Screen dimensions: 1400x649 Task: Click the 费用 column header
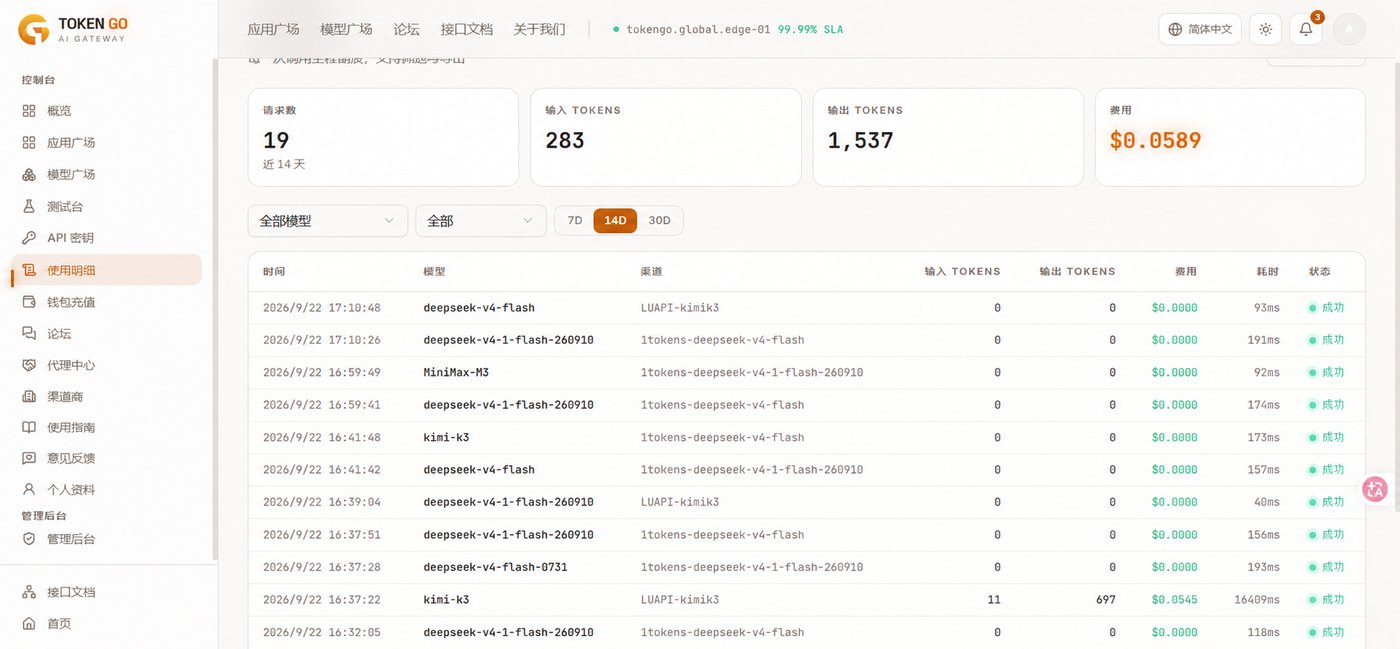click(x=1186, y=271)
